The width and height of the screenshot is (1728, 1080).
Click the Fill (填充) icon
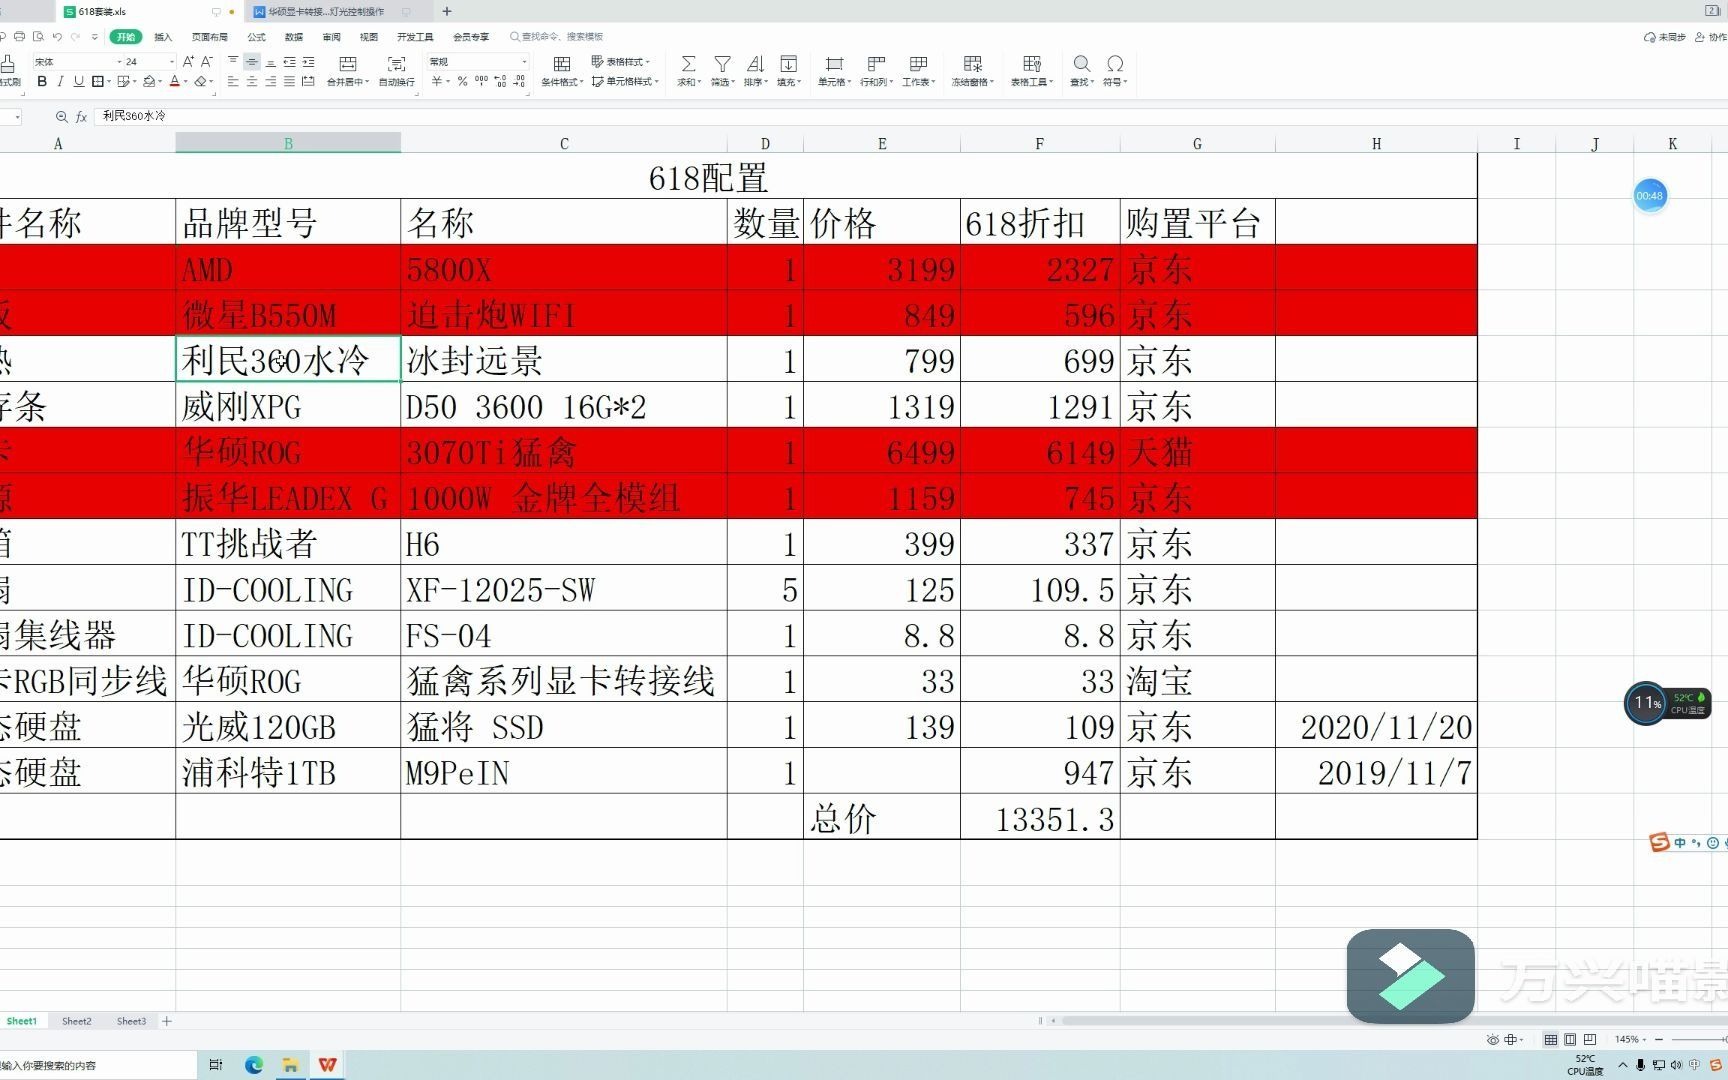coord(788,64)
